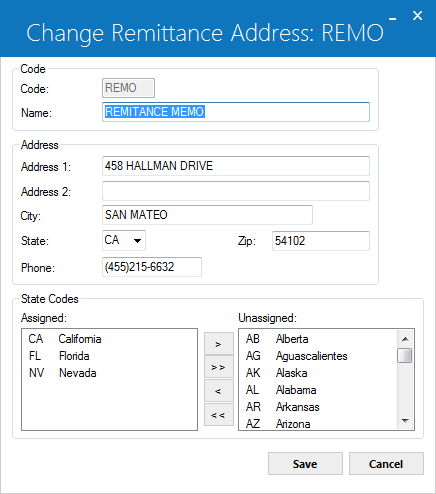Viewport: 436px width, 494px height.
Task: Move selected state to Assigned with single left arrow
Action: click(219, 390)
